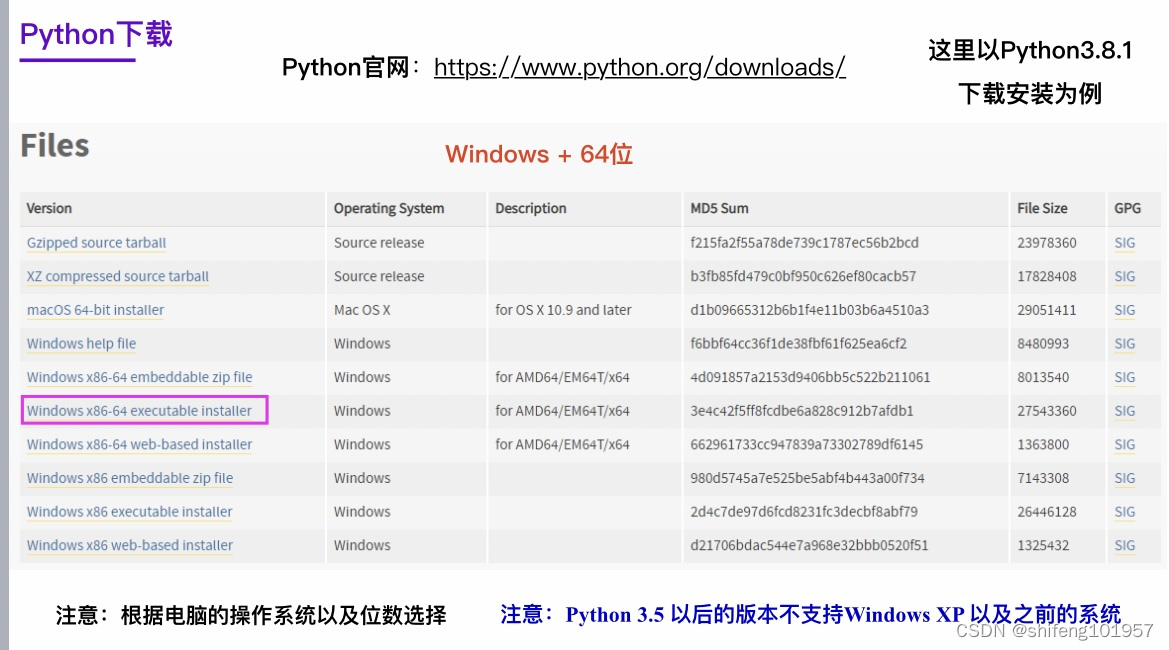The height and width of the screenshot is (650, 1169).
Task: Click the '这里以Python3.8.1' note text
Action: point(1030,51)
